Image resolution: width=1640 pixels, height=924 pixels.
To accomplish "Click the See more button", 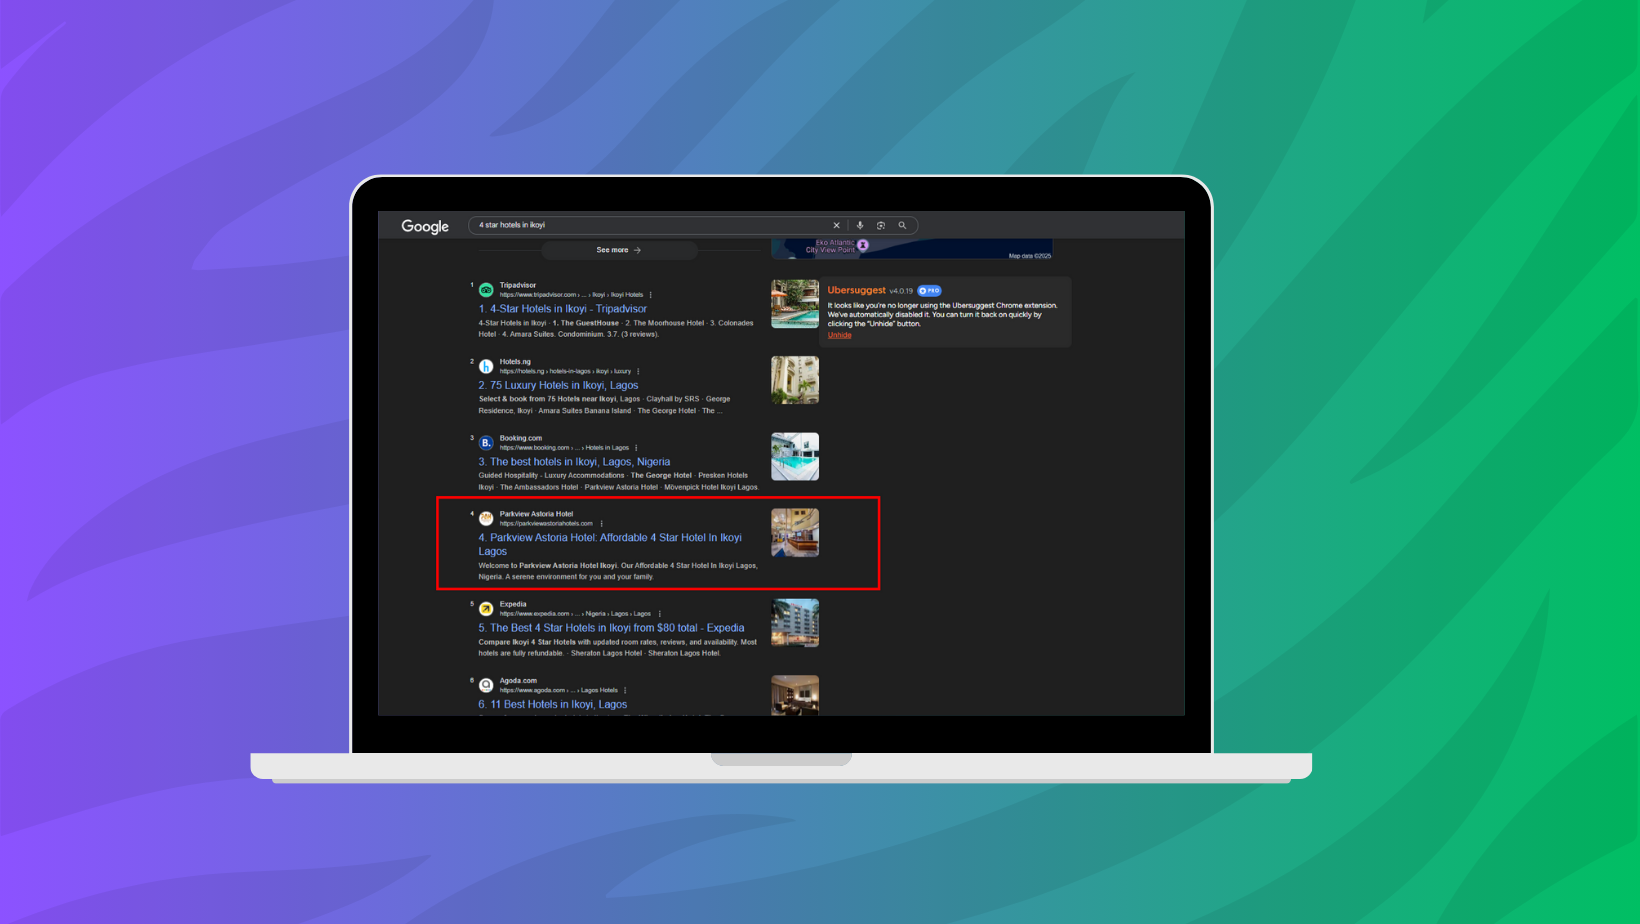I will (619, 250).
